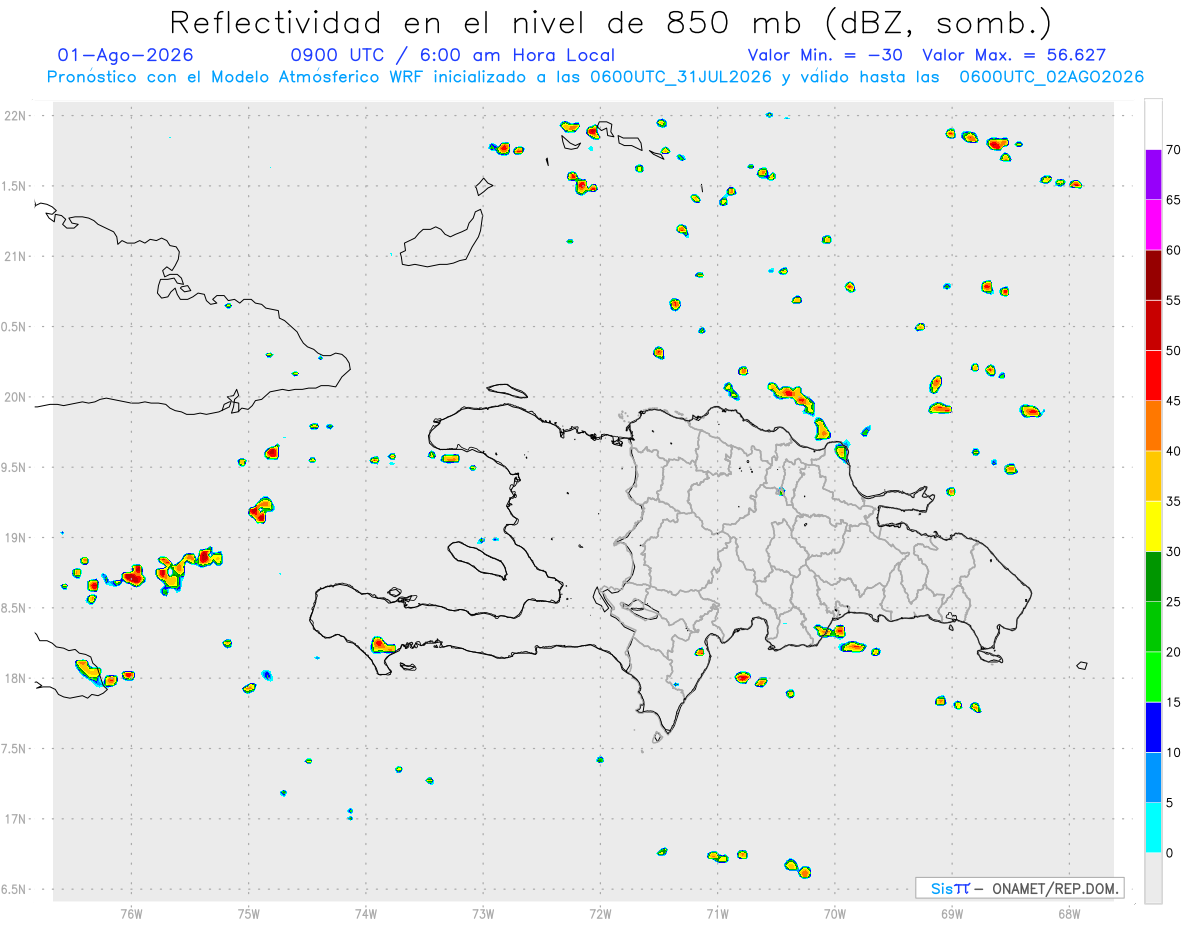This screenshot has width=1200, height=927.
Task: Click the '75W' longitude axis label
Action: coord(249,914)
